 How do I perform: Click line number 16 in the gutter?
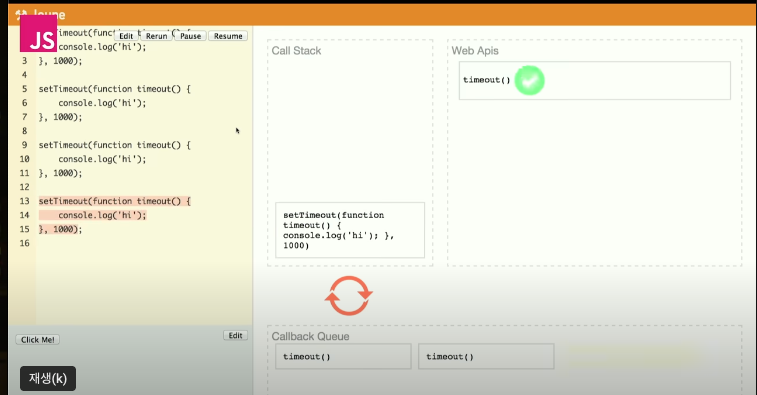coord(25,243)
